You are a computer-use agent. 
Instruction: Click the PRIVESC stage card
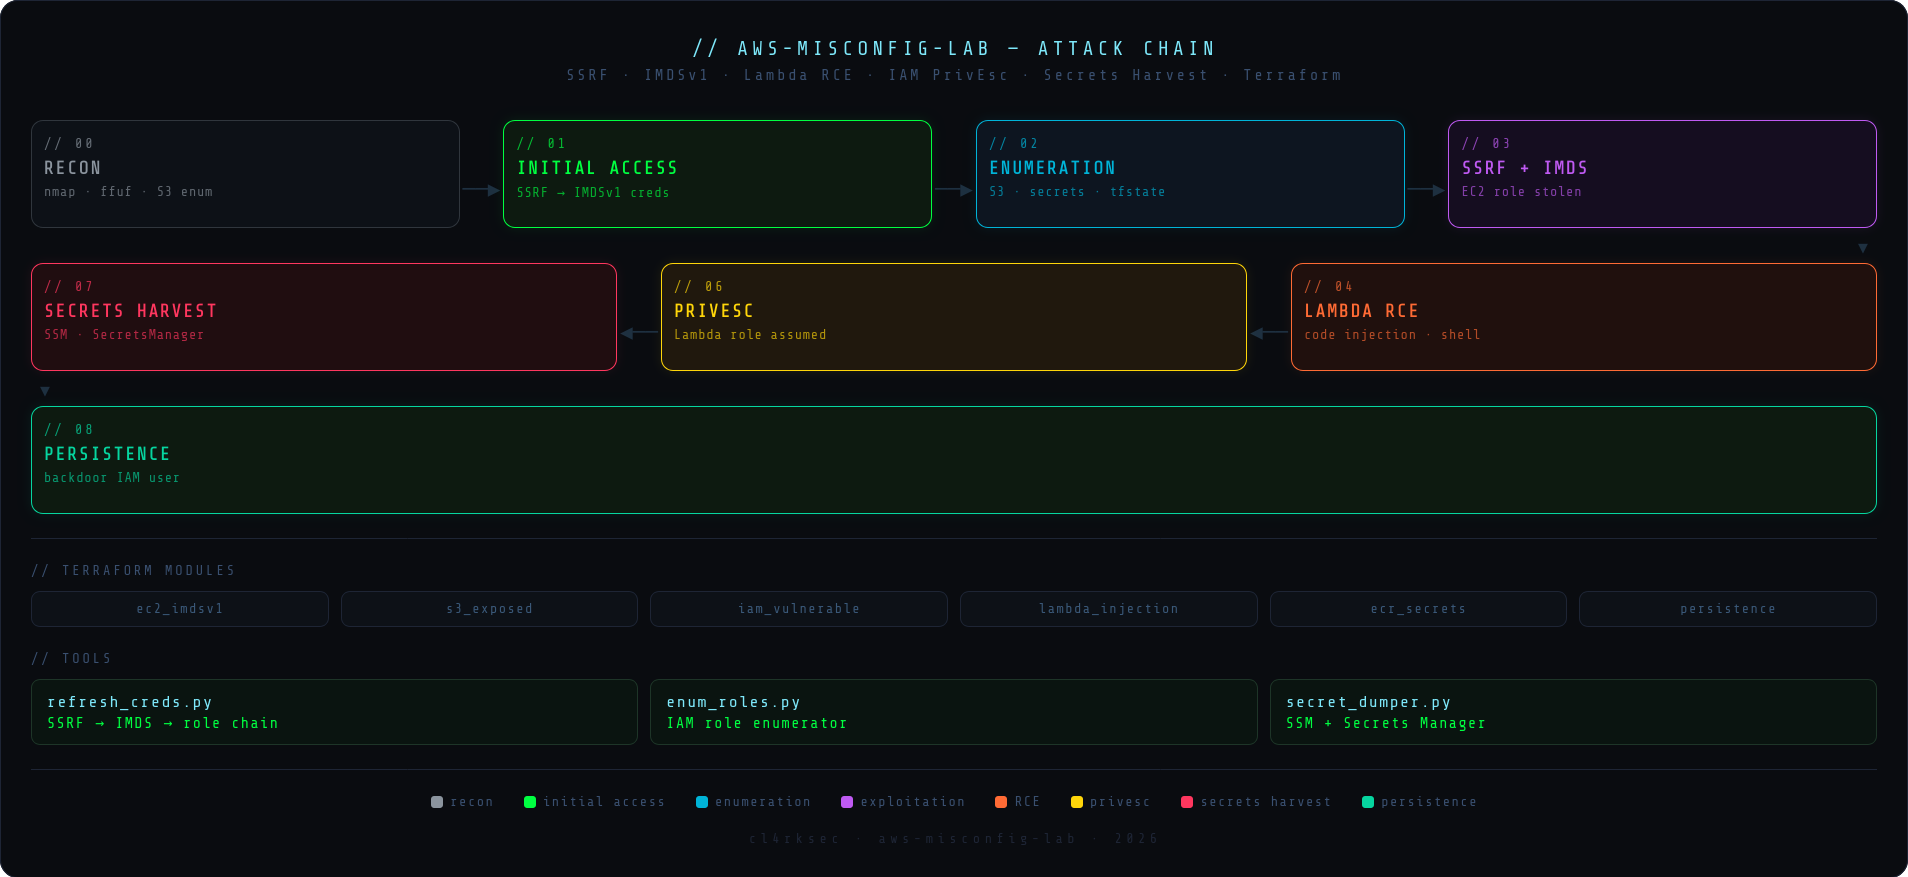[954, 317]
